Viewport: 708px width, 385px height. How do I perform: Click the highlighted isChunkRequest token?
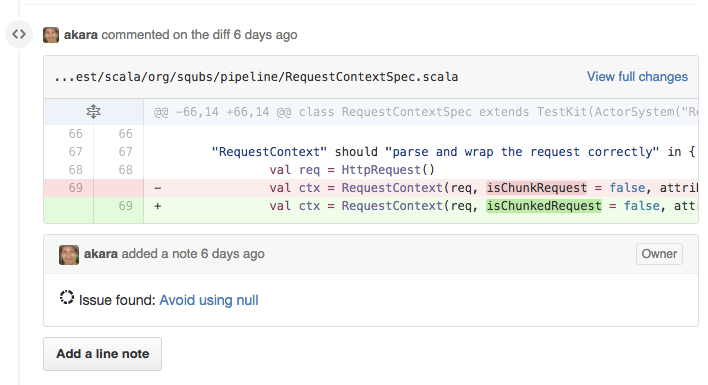(x=536, y=188)
